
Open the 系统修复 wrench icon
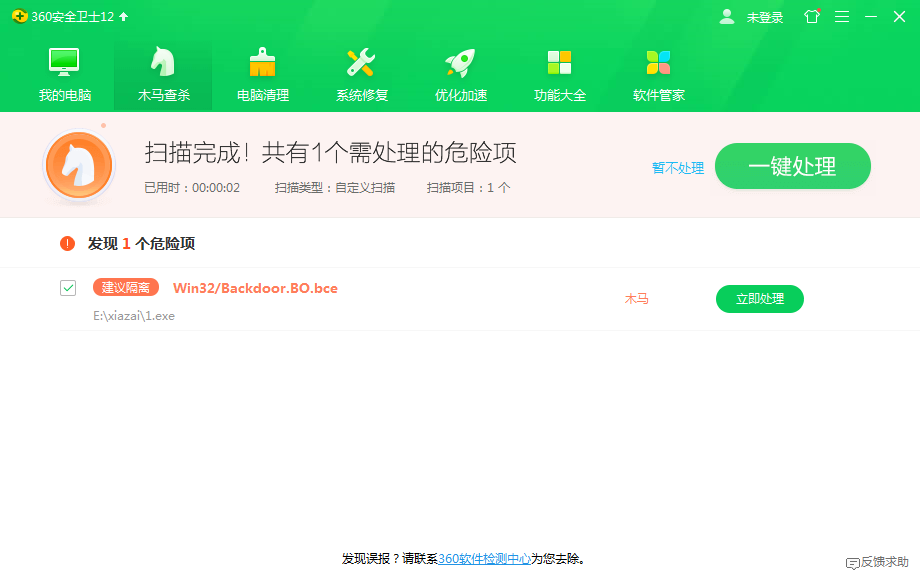361,62
